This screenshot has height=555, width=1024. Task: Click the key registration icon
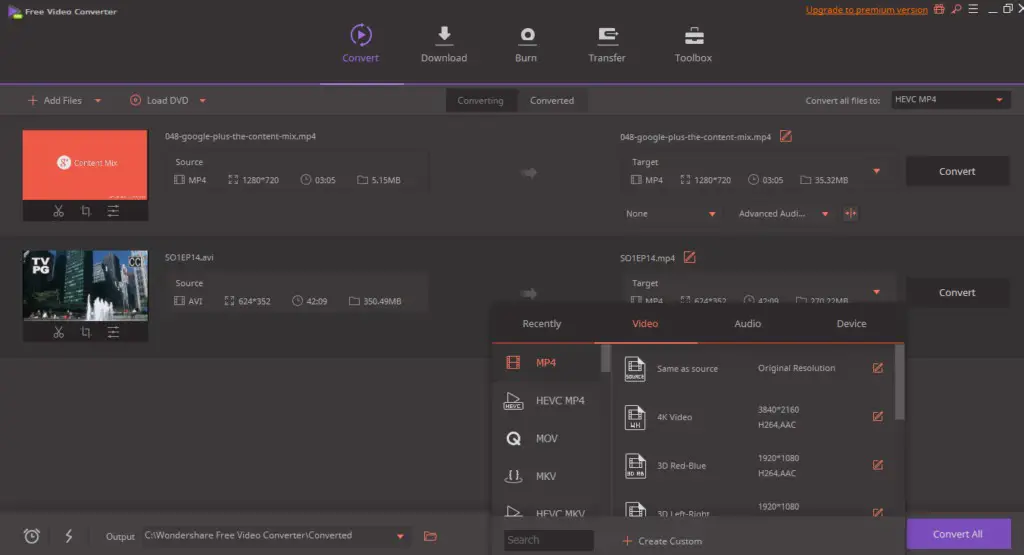pos(956,9)
